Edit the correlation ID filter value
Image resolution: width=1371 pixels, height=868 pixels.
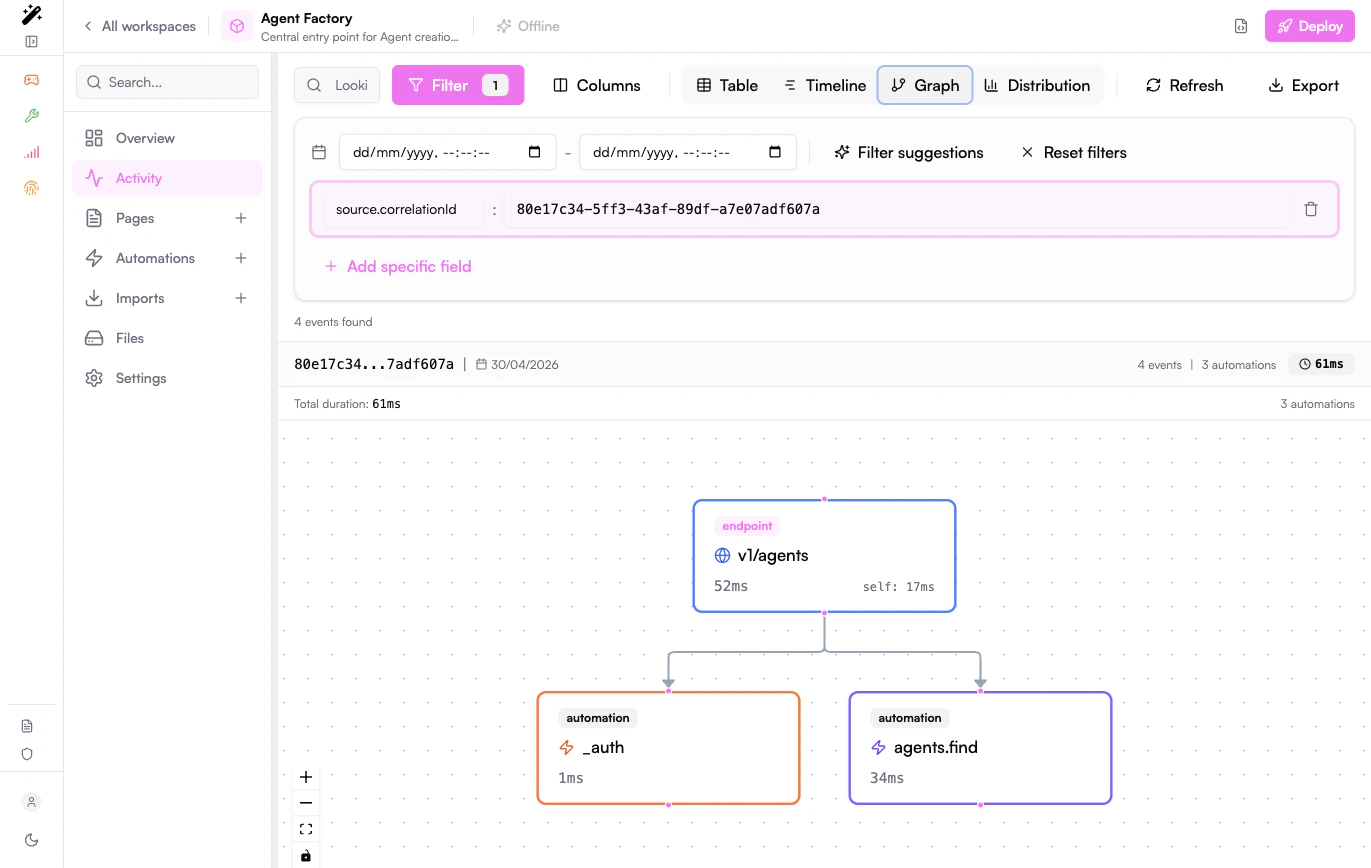click(x=896, y=209)
